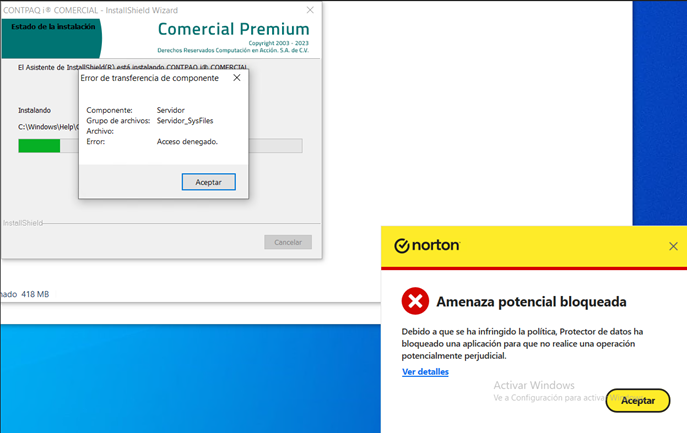Close the CONTPAQ i COMERCIAL InstallShield window
The width and height of the screenshot is (687, 433).
(x=310, y=10)
